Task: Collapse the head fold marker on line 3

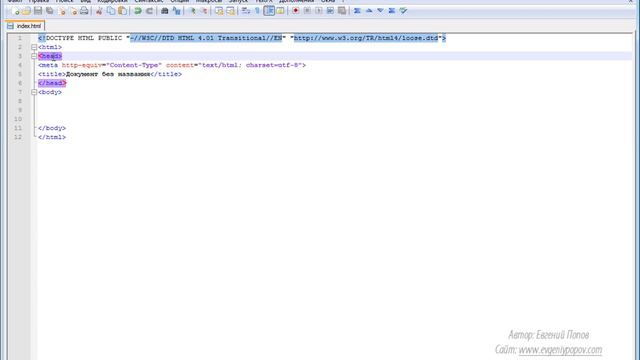Action: (34, 56)
